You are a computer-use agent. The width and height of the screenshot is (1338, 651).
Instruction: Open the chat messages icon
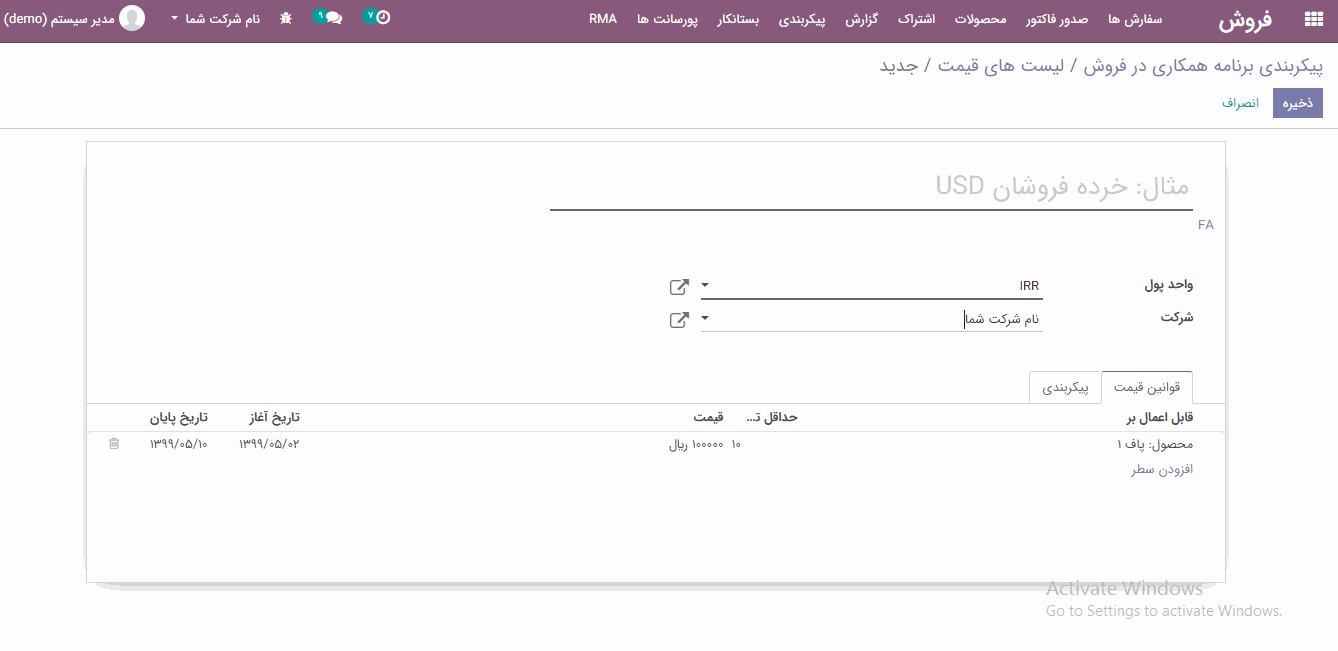[x=333, y=18]
